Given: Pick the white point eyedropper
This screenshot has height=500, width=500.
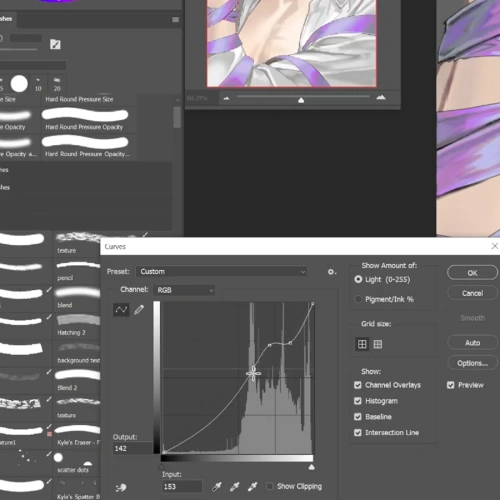Looking at the screenshot, I should point(253,487).
